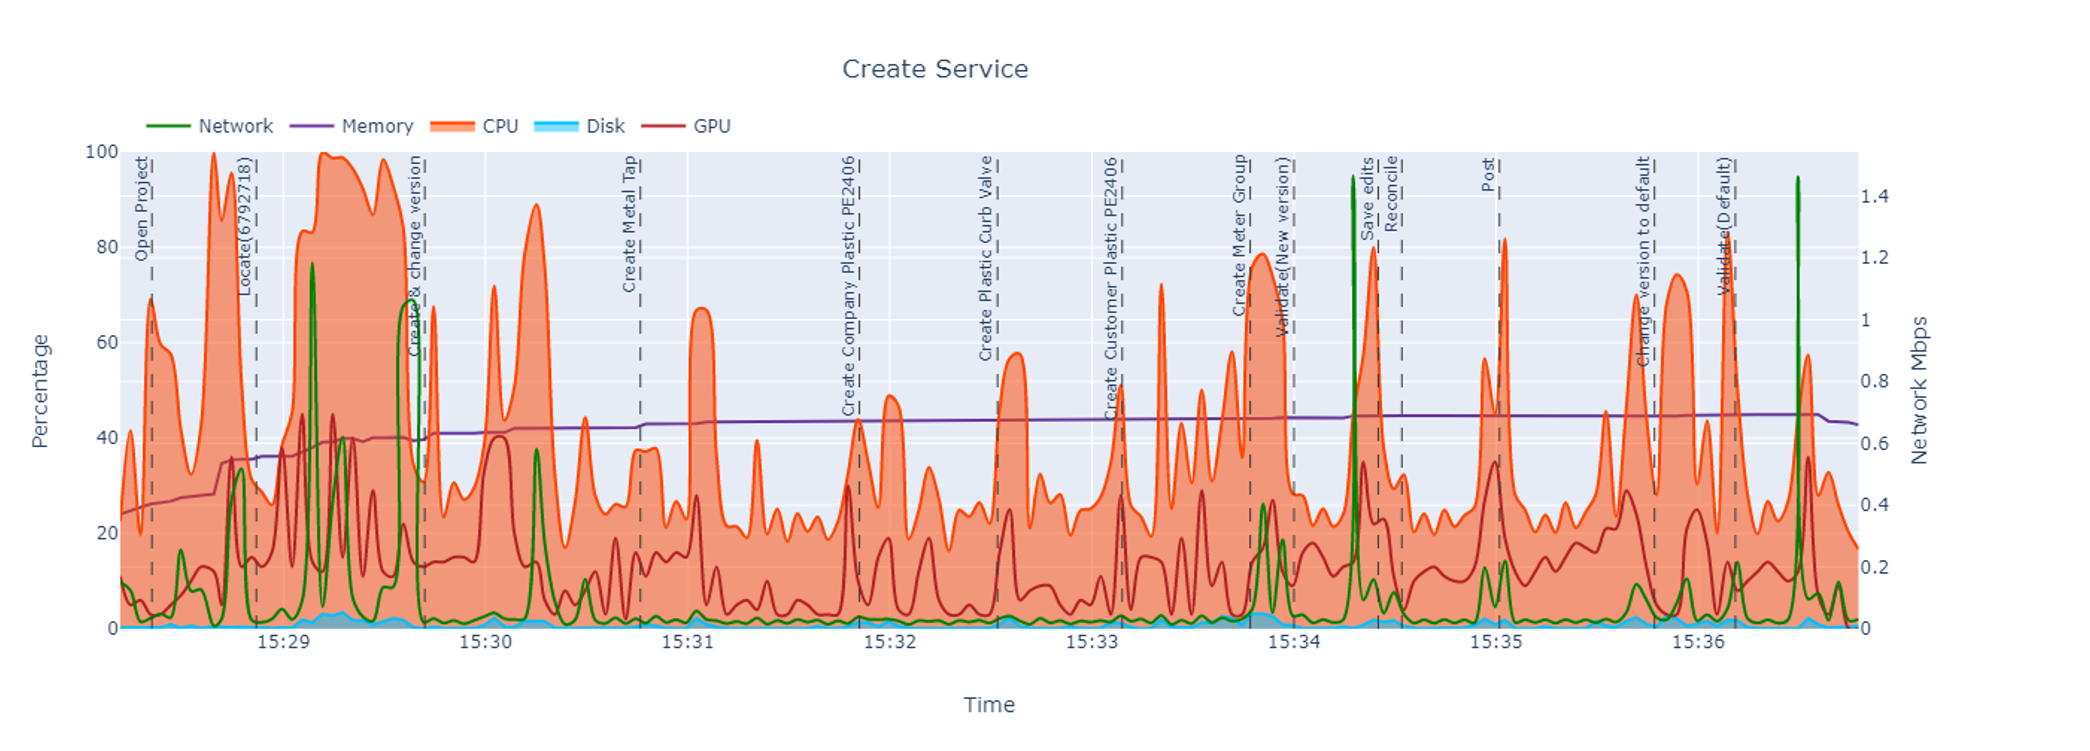Click the 'Create Company Plastic PE2406' marker label
Screen dimensions: 2090x751
click(x=849, y=286)
